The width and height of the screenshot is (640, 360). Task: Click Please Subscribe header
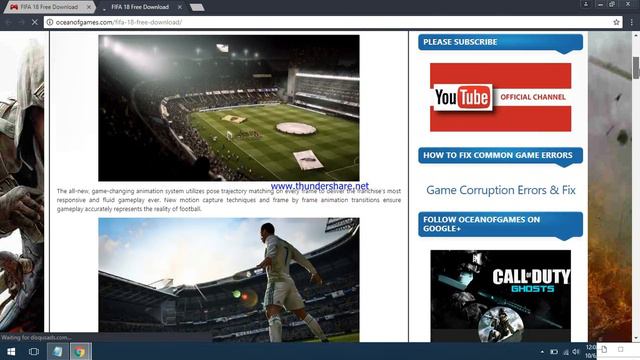click(500, 42)
